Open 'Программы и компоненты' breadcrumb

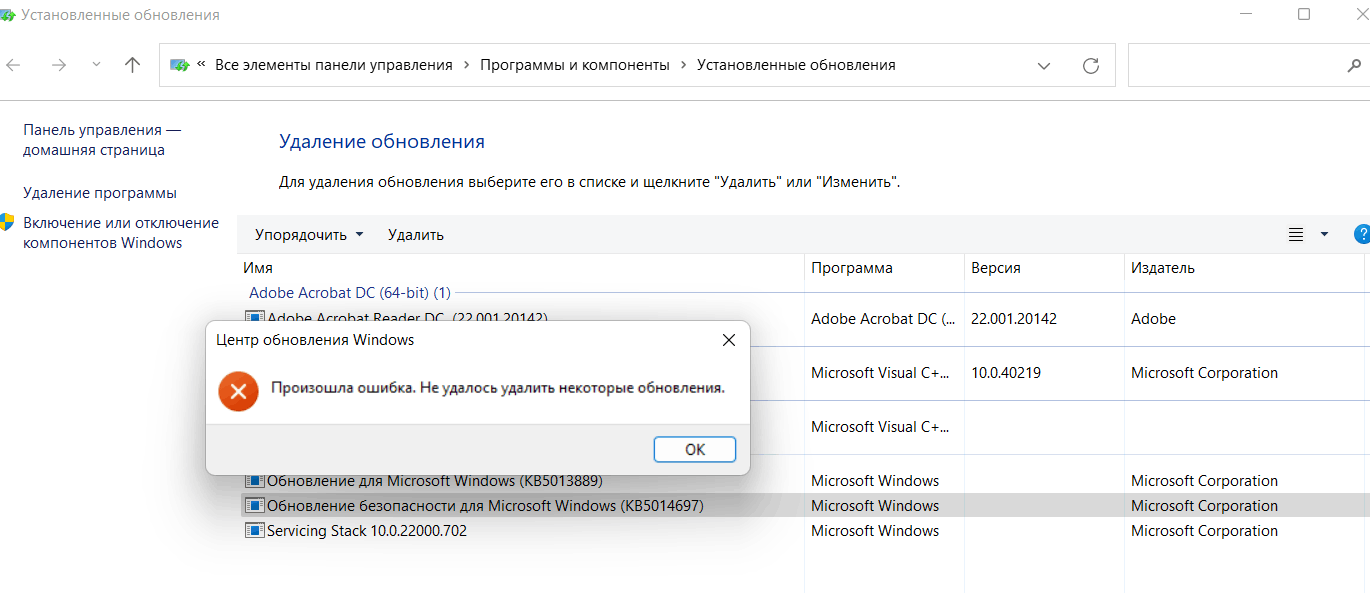pyautogui.click(x=575, y=65)
